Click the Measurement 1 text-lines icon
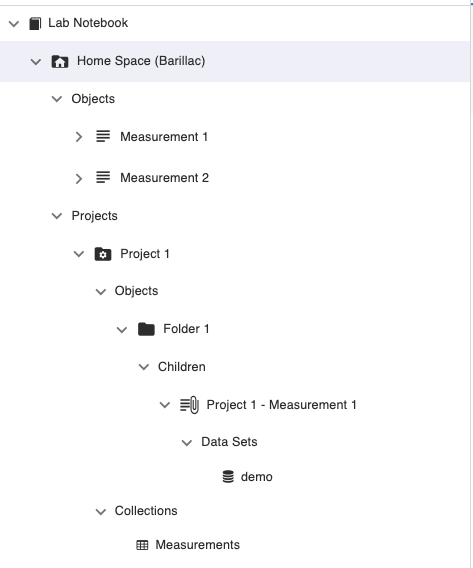Screen dimensions: 473x568 coord(103,137)
